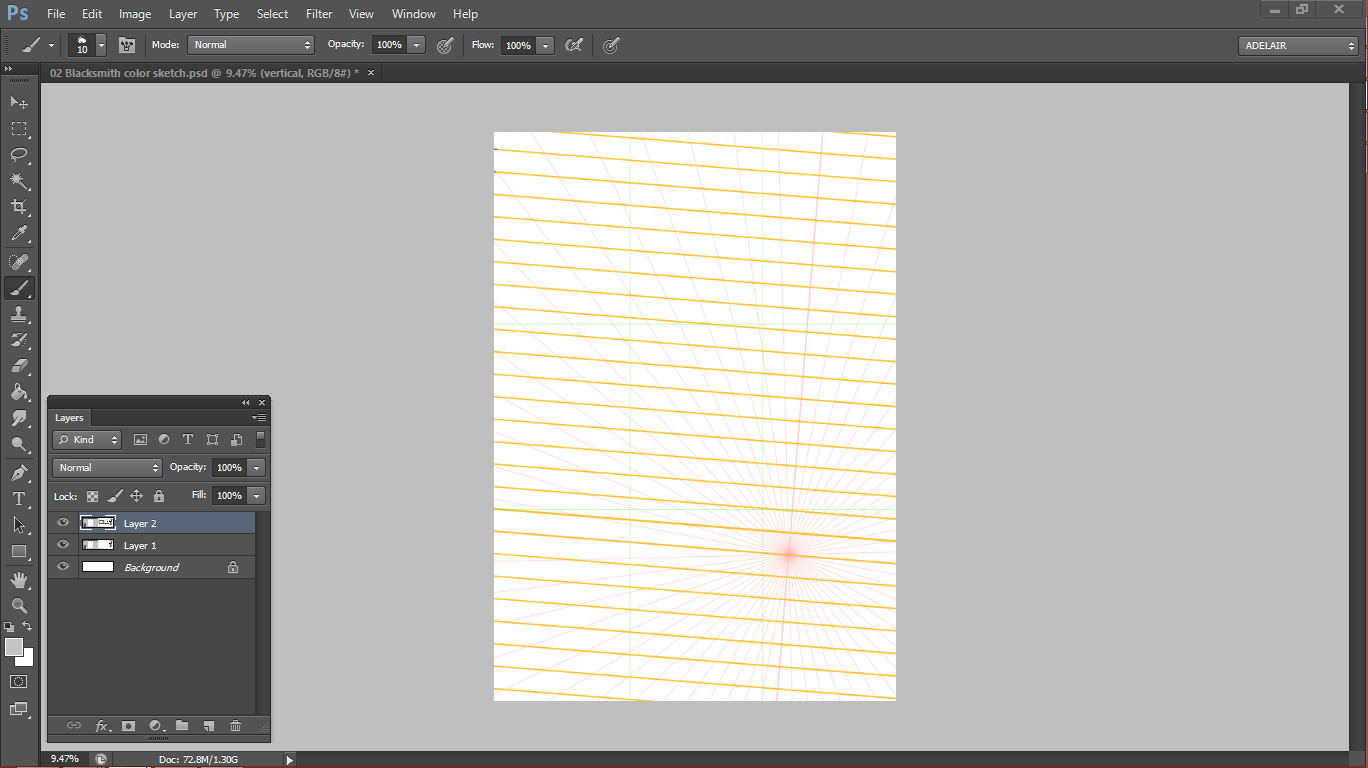Toggle Quick Mask mode
The image size is (1368, 768).
tap(19, 682)
